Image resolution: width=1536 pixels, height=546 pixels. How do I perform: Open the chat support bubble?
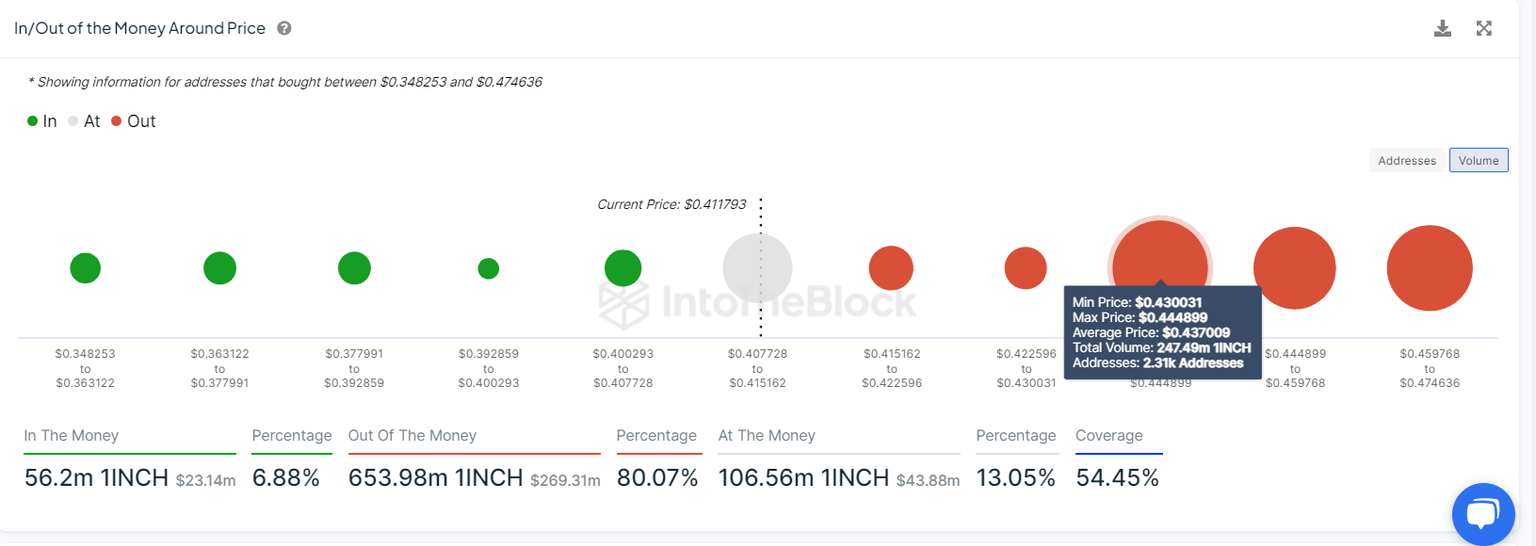click(x=1483, y=514)
